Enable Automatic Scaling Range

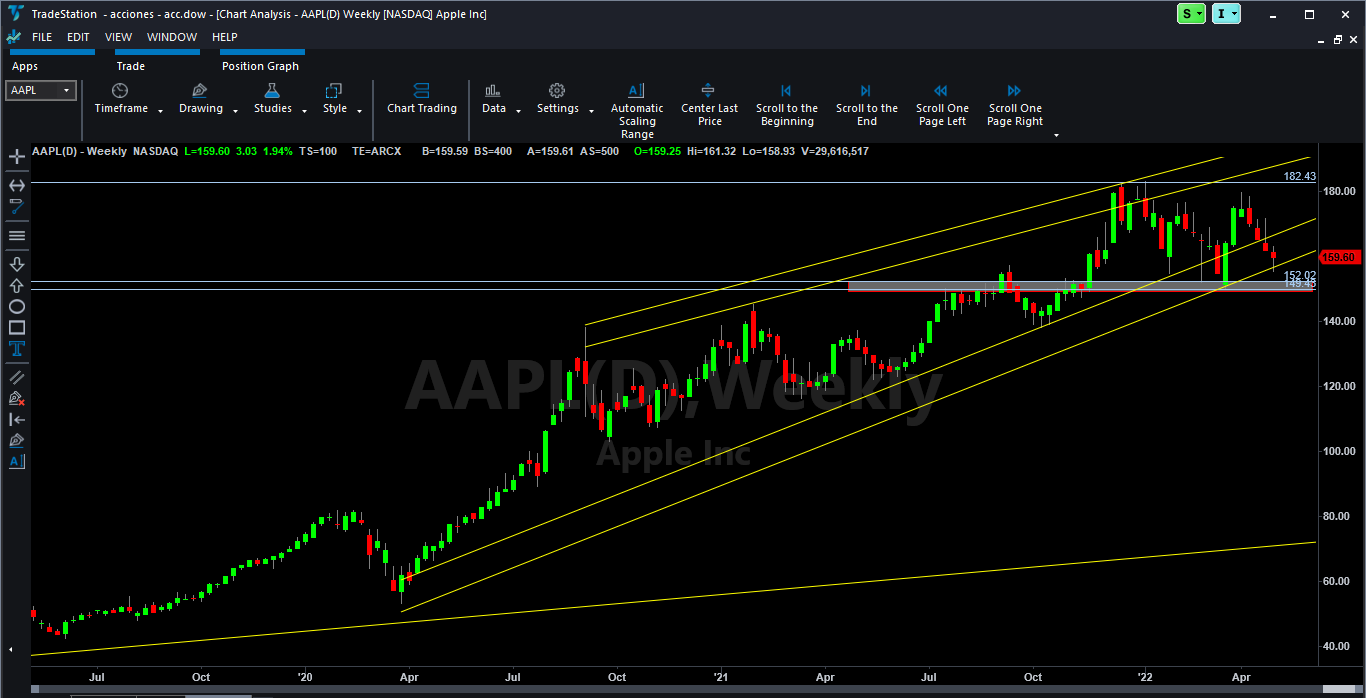tap(637, 110)
